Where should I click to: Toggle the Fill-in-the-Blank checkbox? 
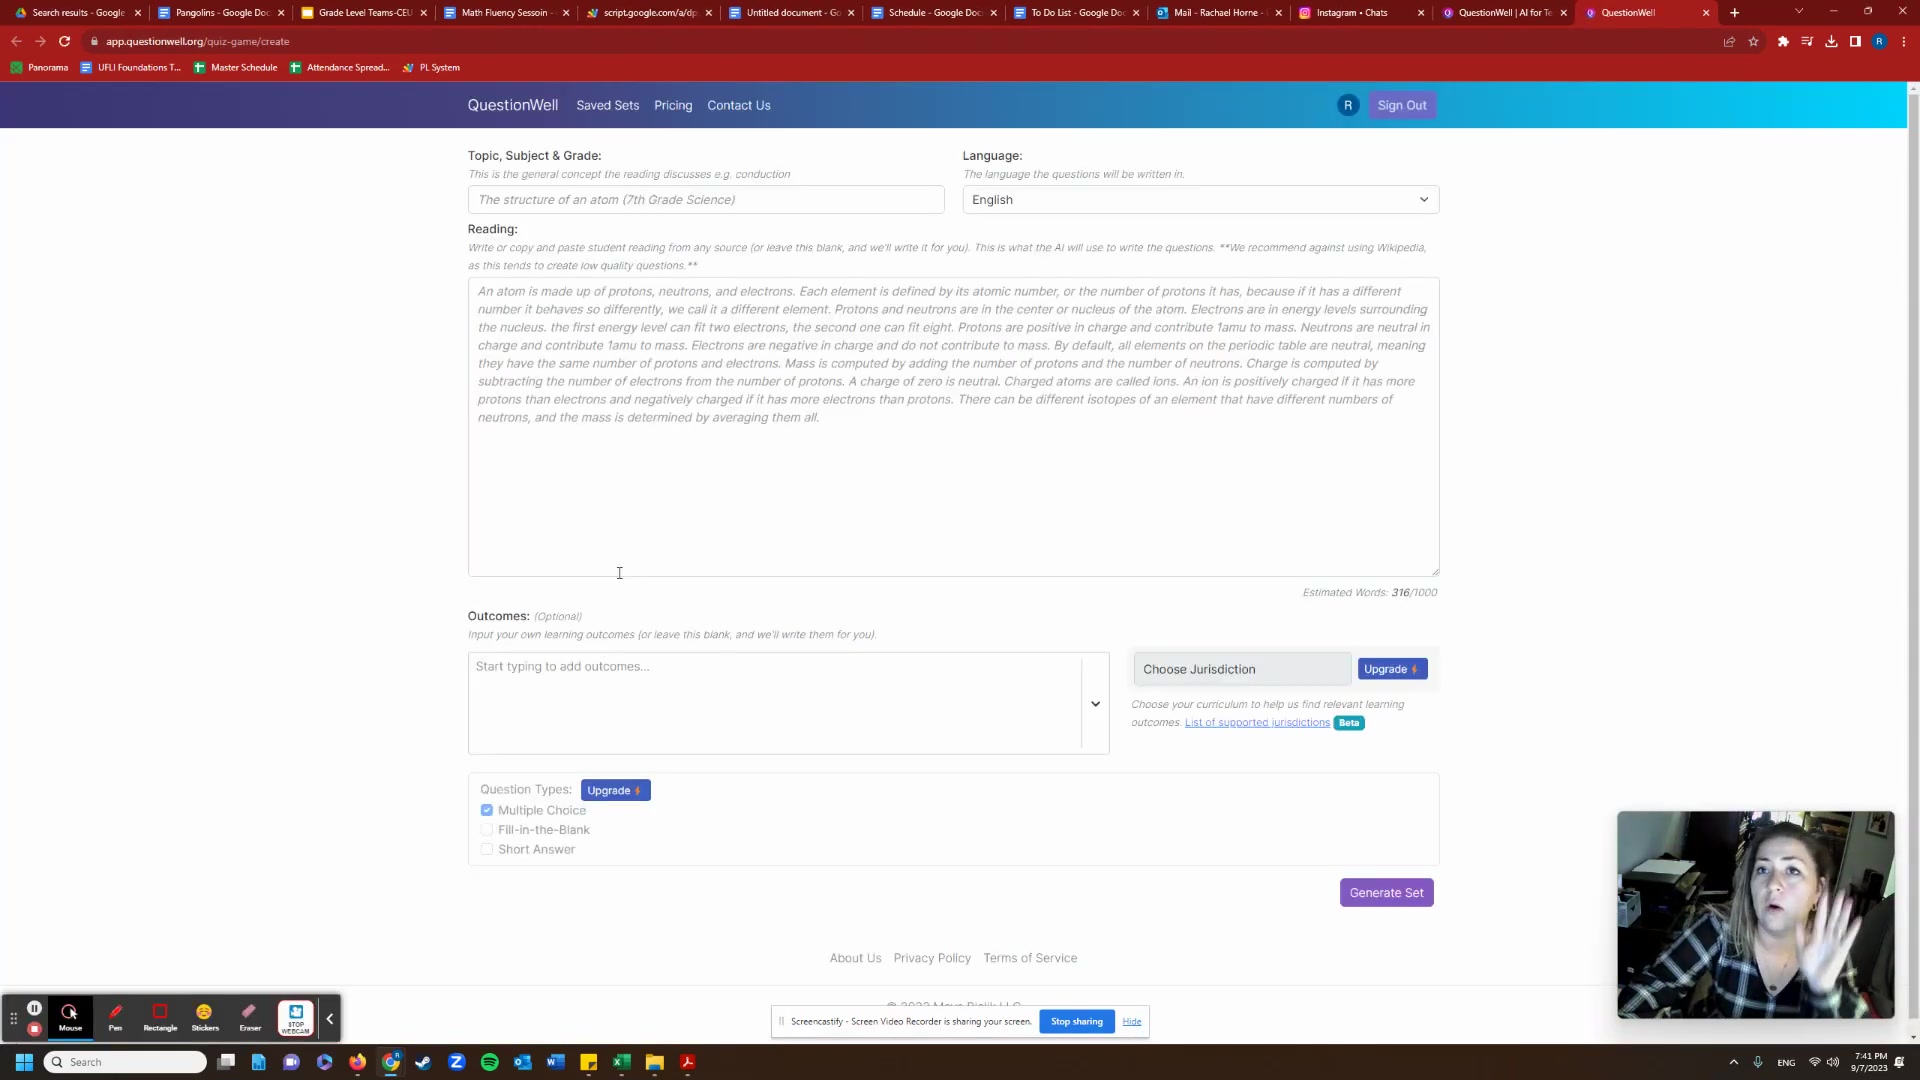click(x=487, y=830)
